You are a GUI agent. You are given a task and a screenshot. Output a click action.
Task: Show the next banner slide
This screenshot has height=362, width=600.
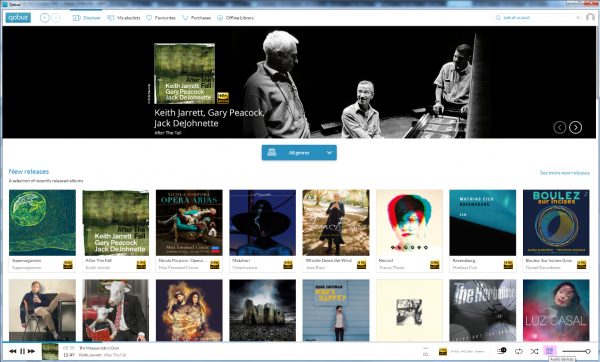tap(576, 127)
